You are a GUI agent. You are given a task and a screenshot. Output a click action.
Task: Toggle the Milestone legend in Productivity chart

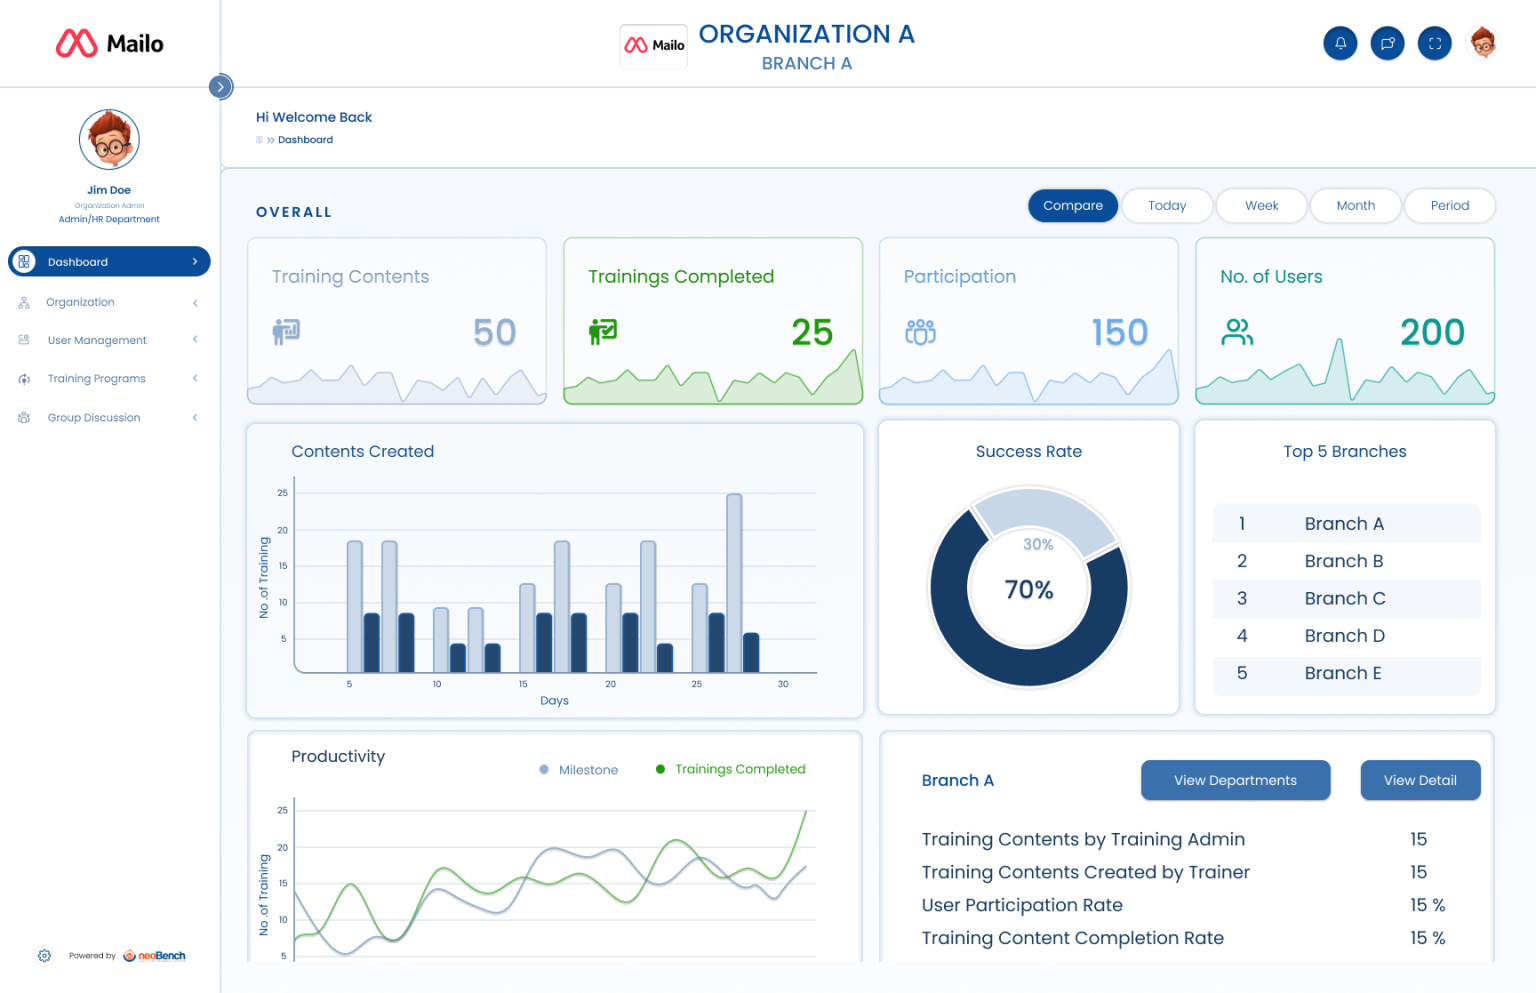[x=578, y=769]
